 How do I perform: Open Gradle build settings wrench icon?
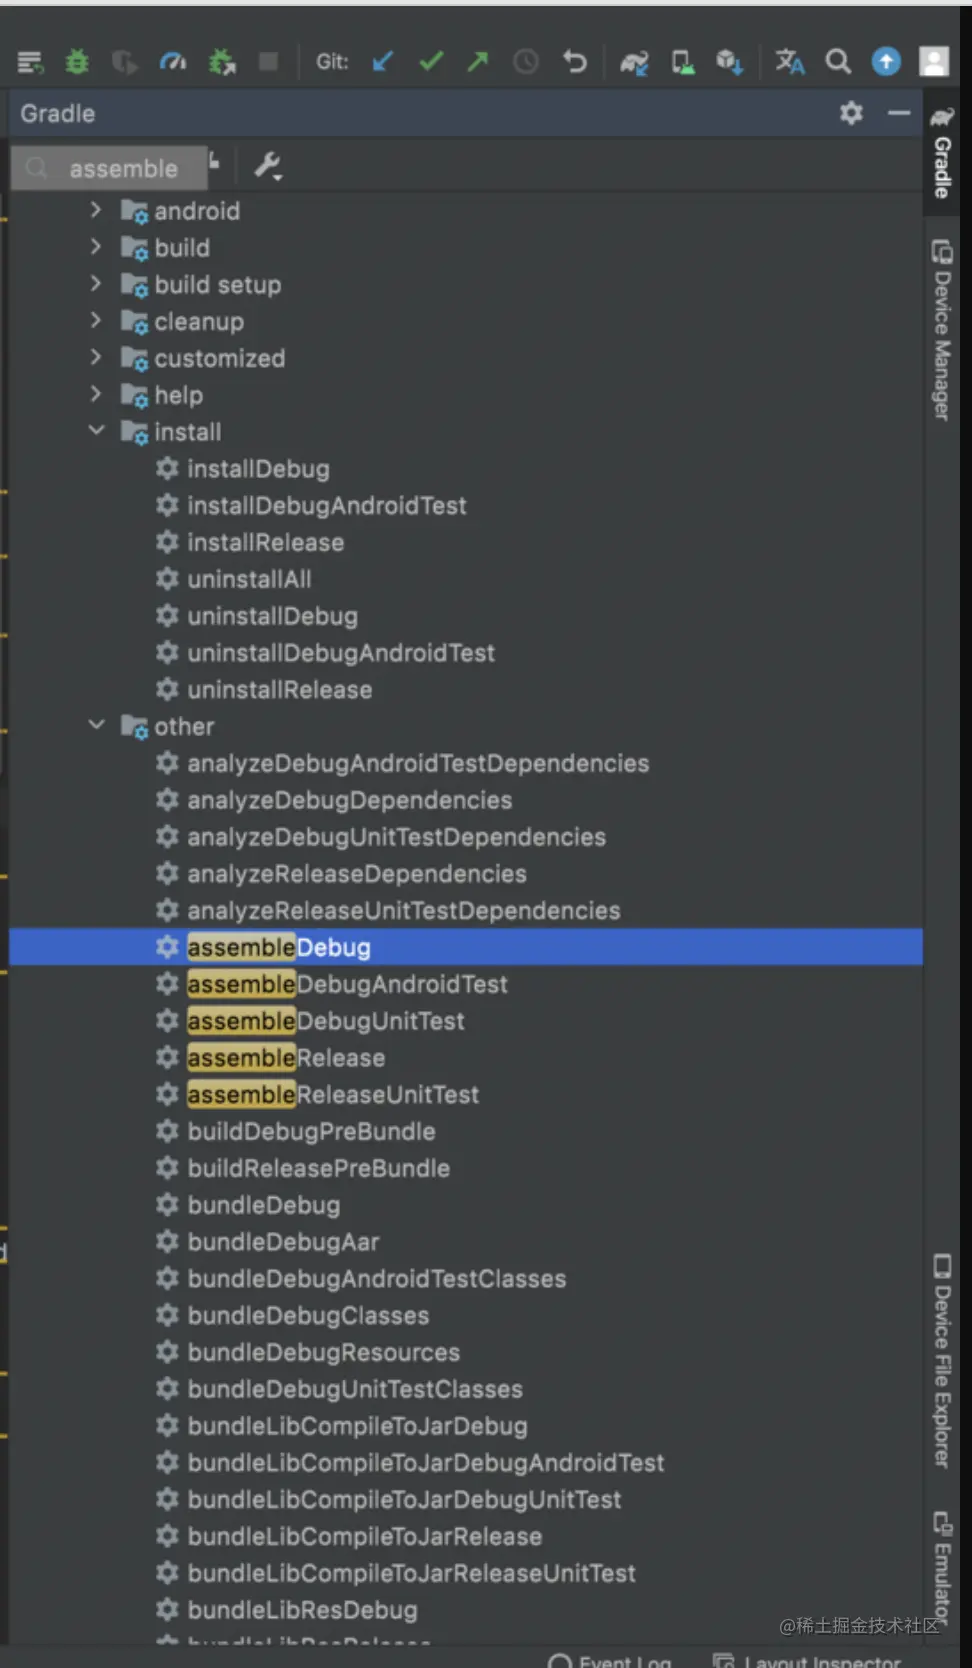pyautogui.click(x=268, y=166)
